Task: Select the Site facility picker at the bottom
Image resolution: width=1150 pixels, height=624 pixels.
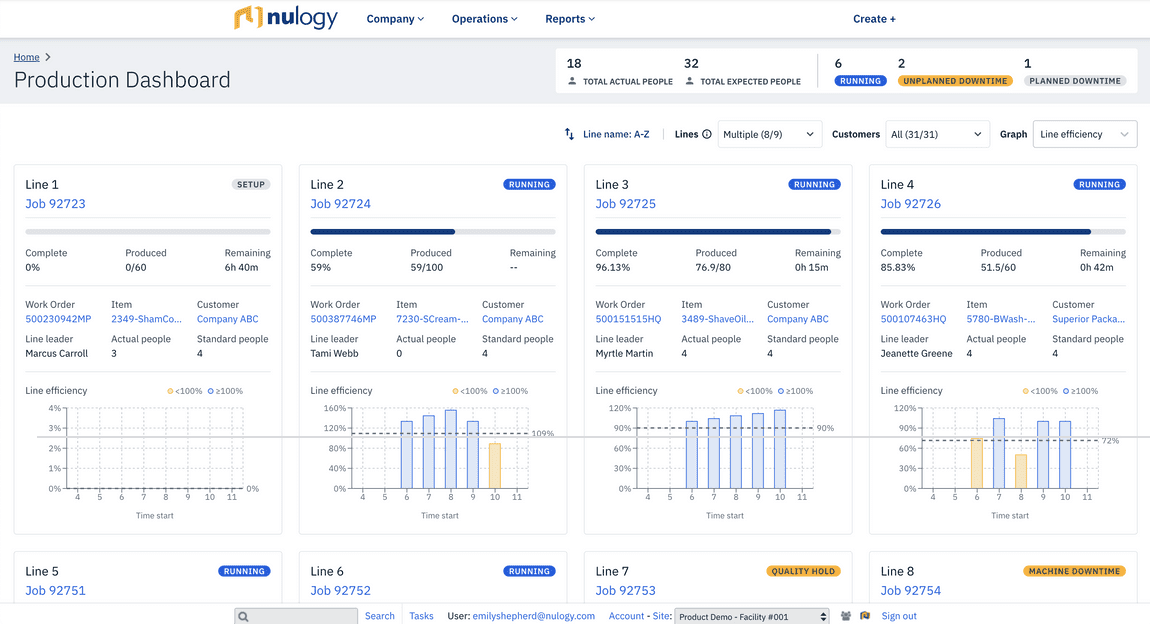Action: point(751,616)
